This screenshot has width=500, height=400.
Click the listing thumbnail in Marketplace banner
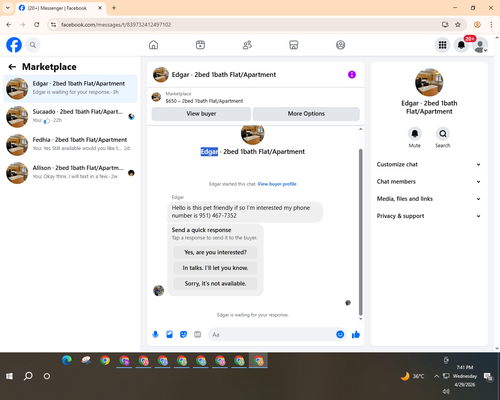[156, 97]
